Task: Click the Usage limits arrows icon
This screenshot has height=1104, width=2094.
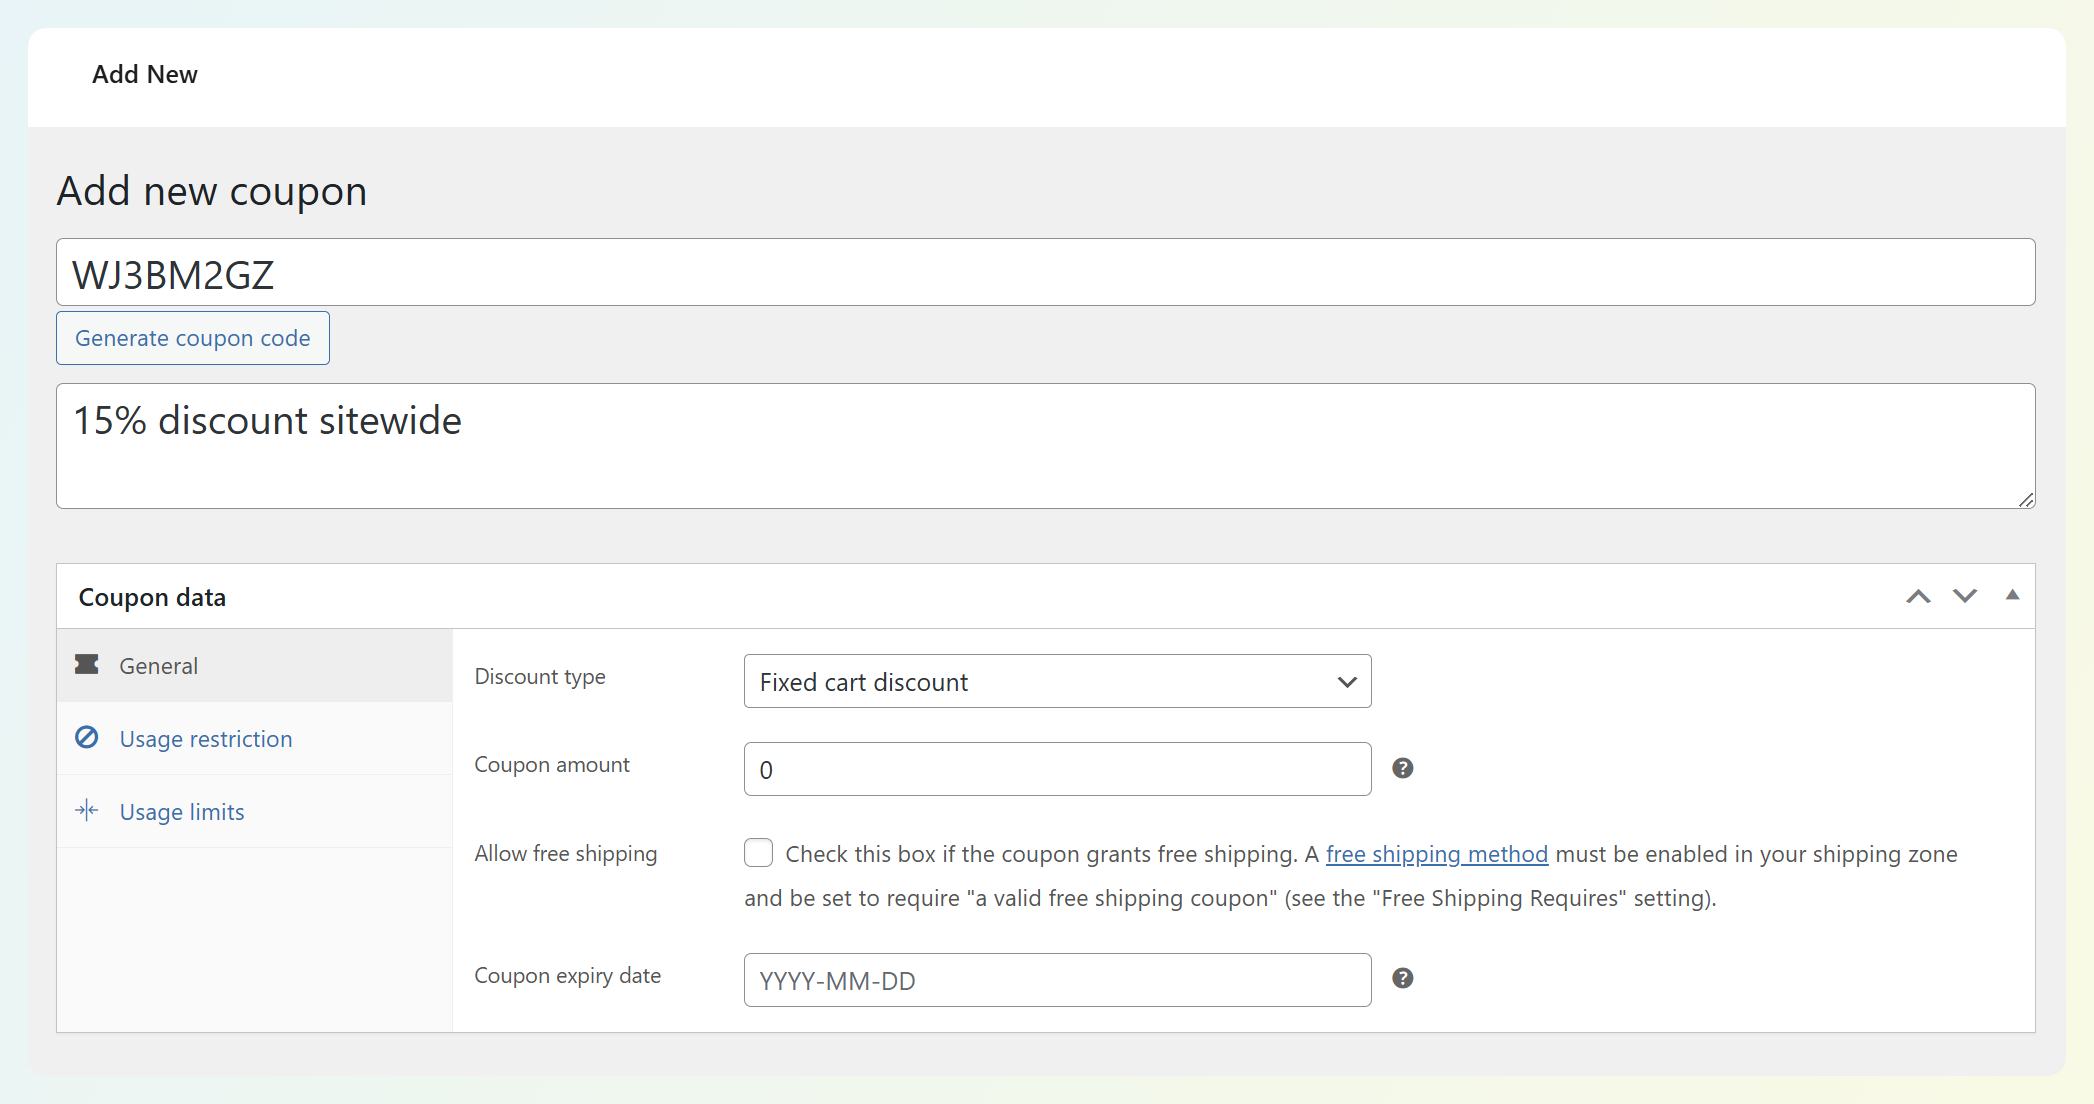Action: pos(87,811)
